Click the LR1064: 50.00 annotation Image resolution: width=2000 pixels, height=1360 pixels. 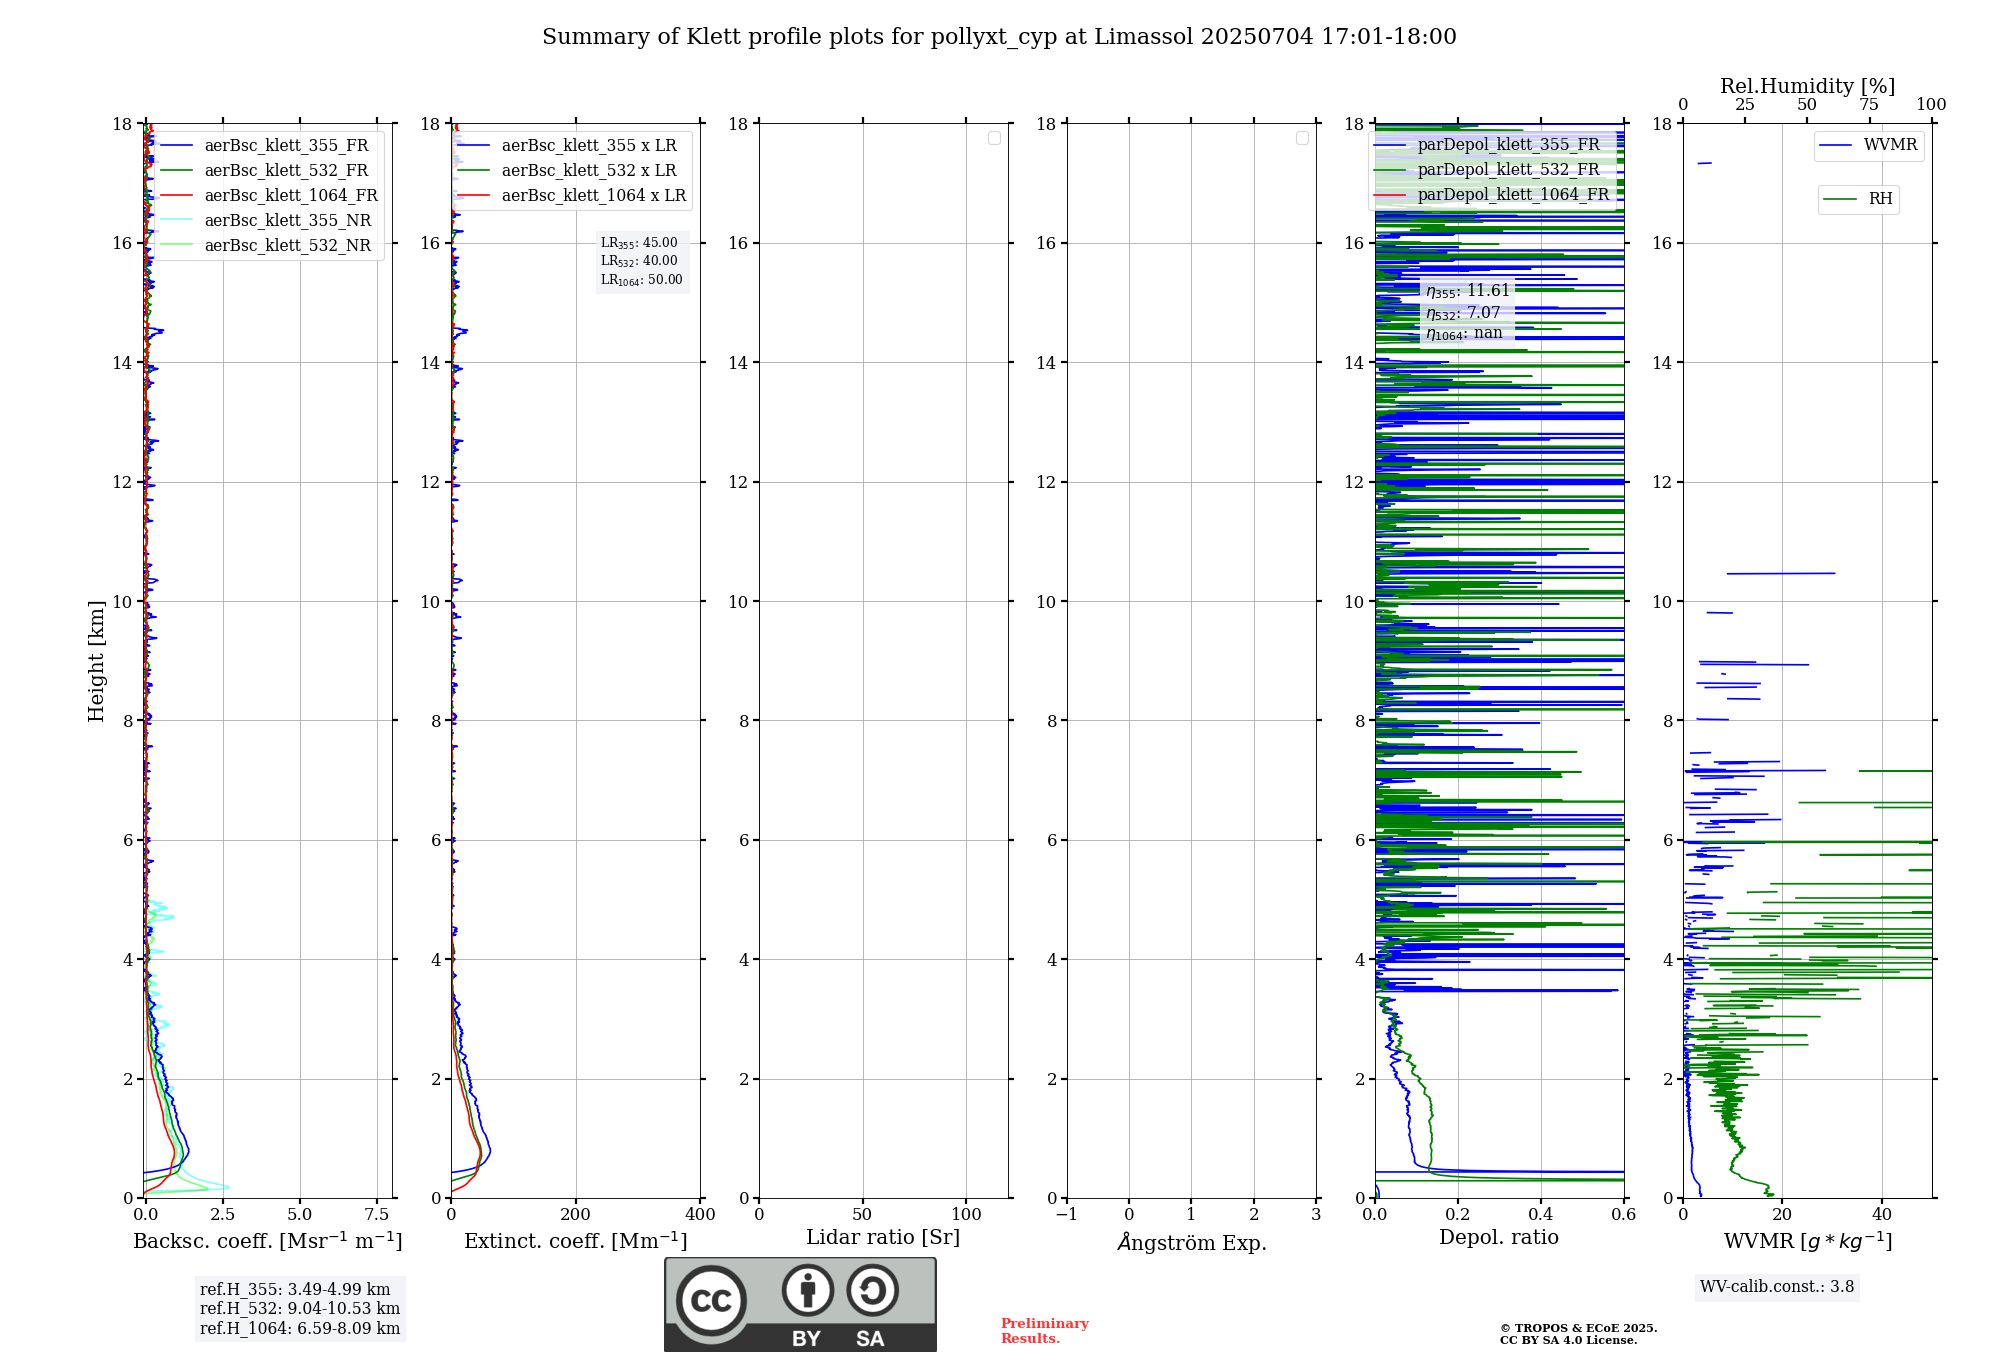tap(642, 280)
